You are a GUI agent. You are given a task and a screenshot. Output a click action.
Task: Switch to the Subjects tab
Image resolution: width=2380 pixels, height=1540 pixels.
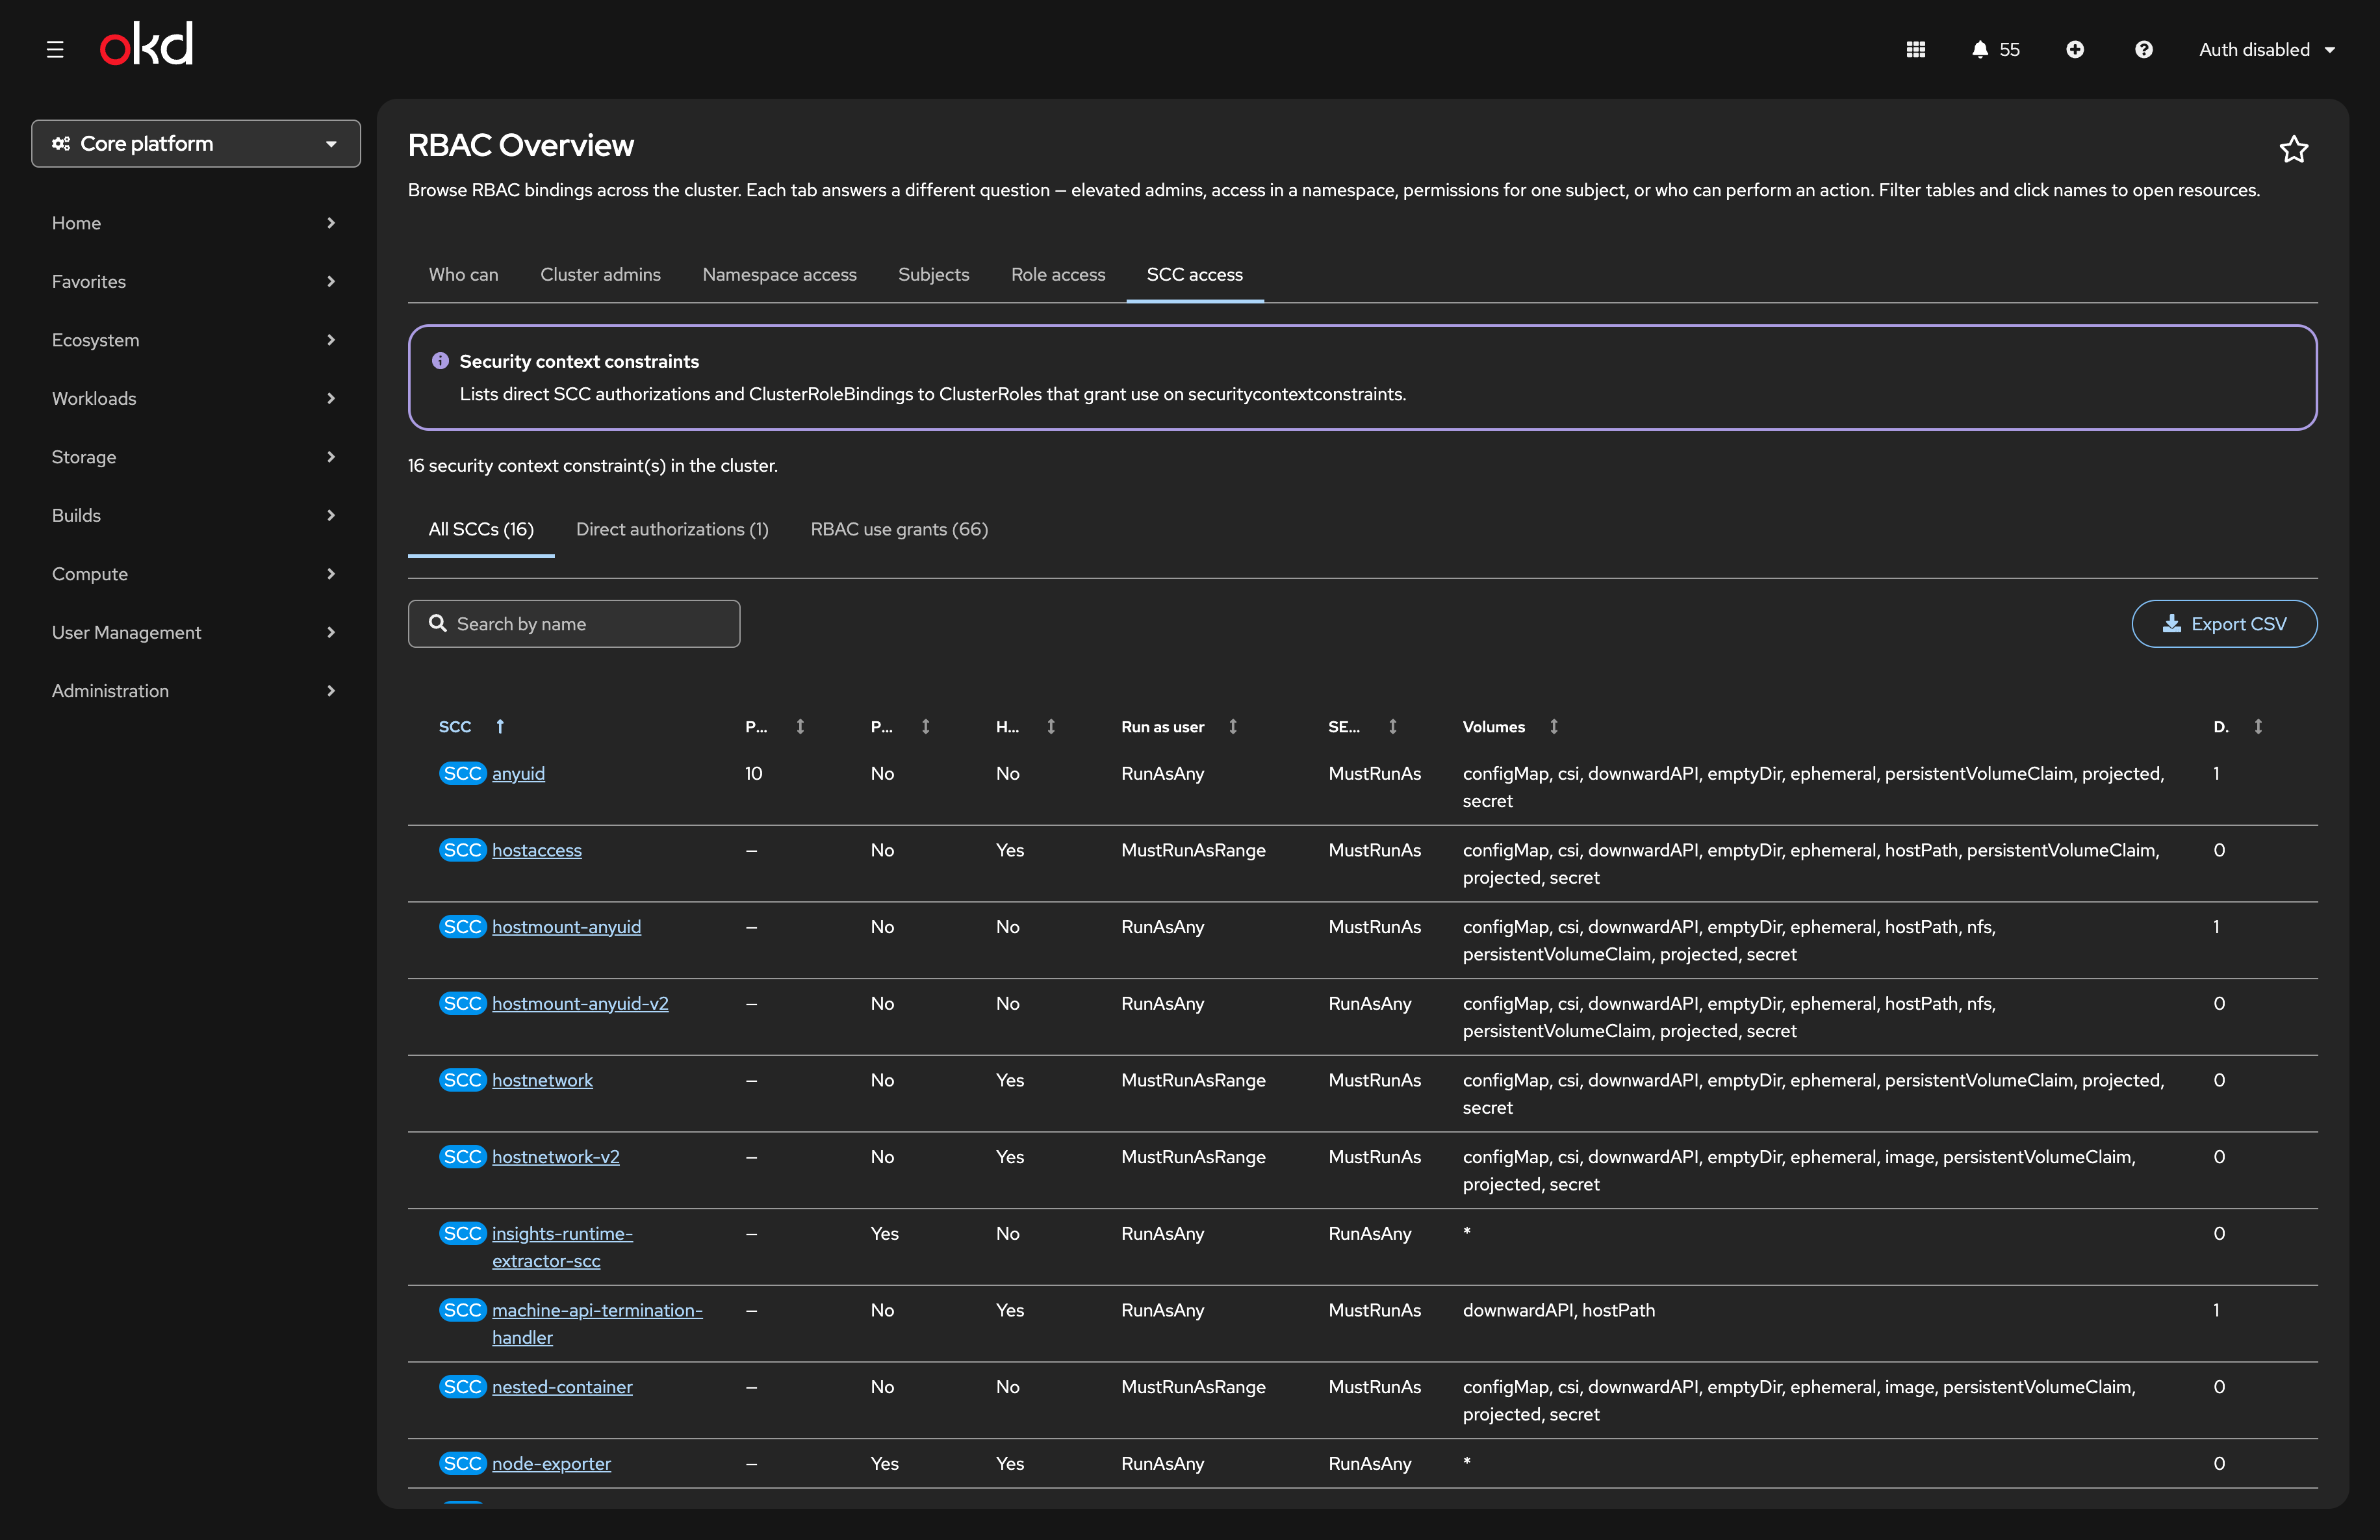pos(933,274)
